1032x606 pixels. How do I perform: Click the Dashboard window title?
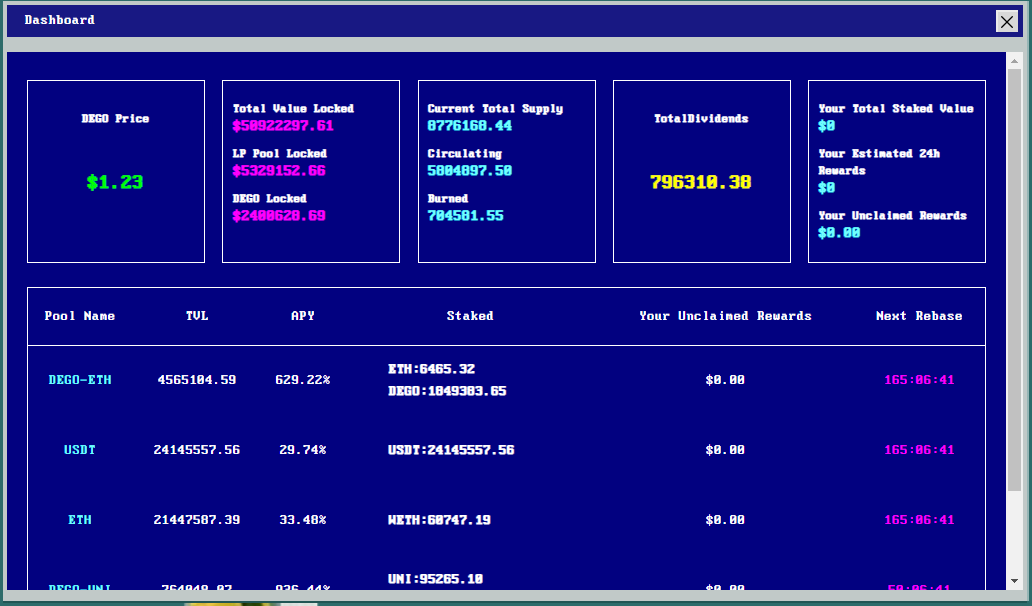60,20
